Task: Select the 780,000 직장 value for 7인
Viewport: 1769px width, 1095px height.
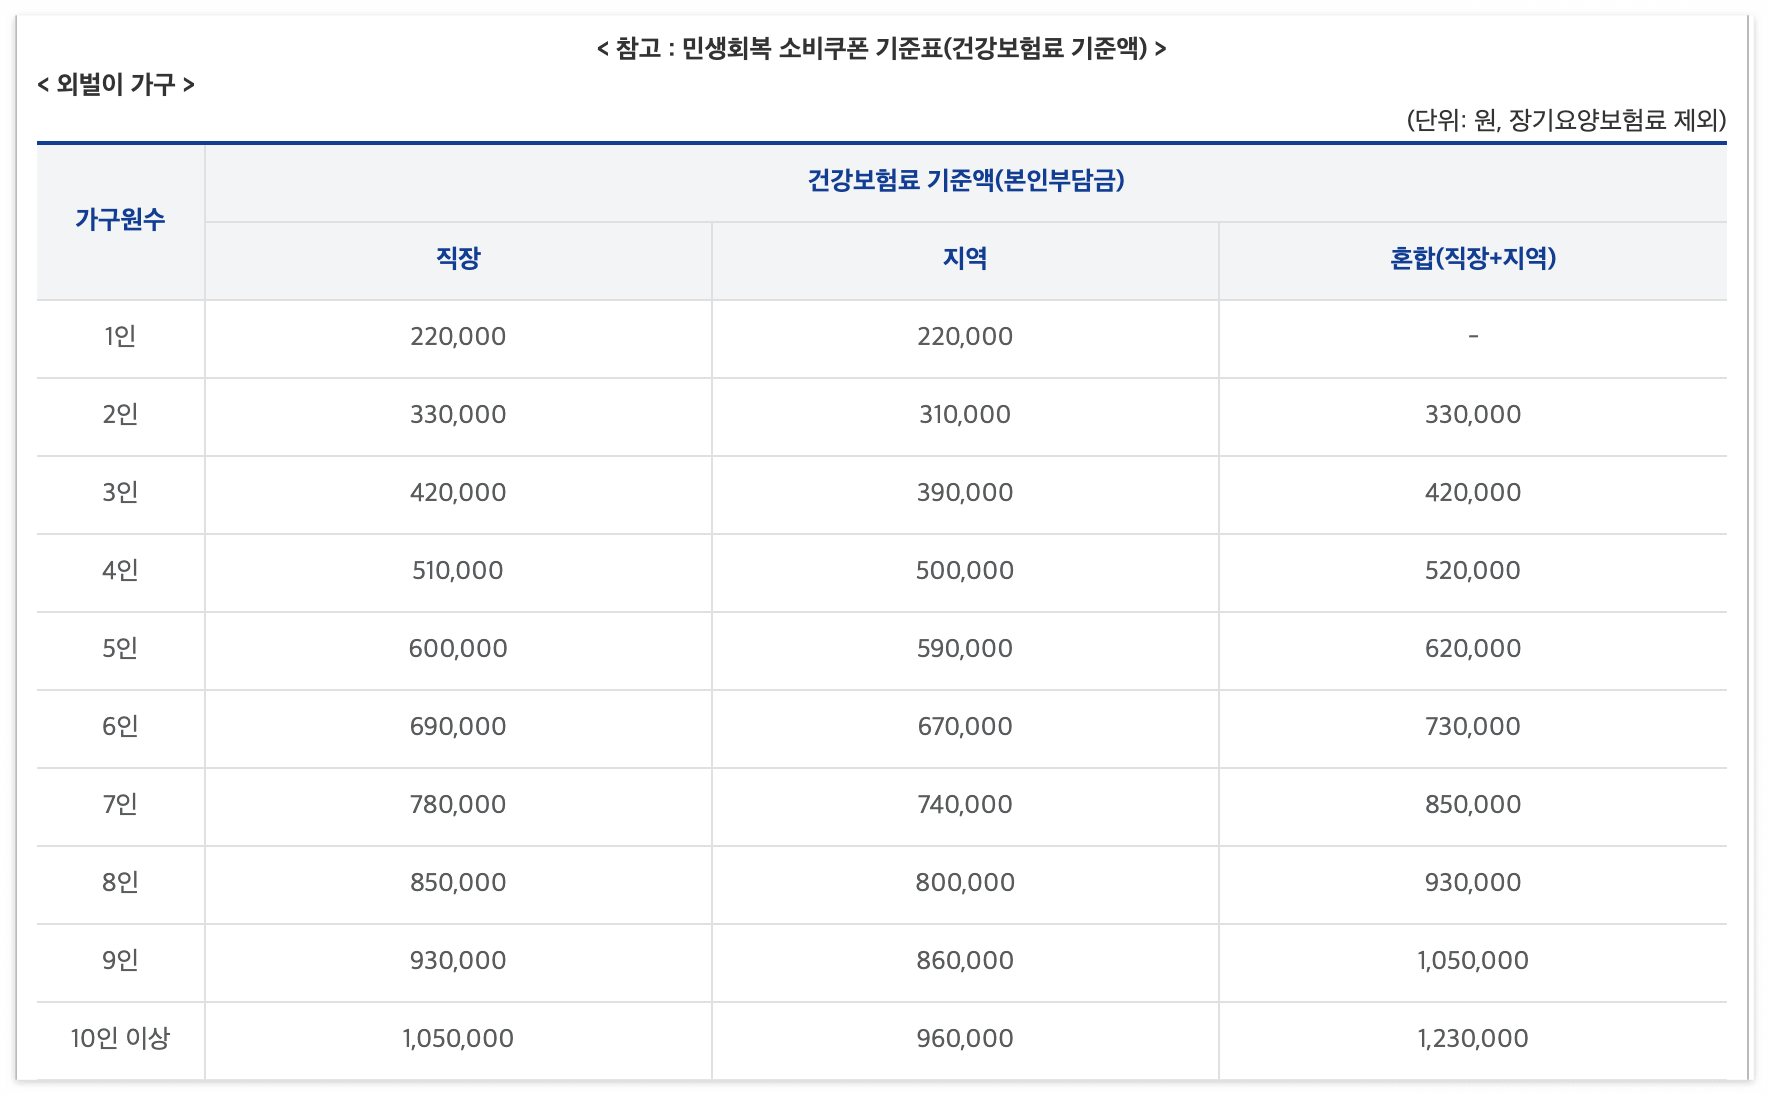Action: click(x=458, y=805)
